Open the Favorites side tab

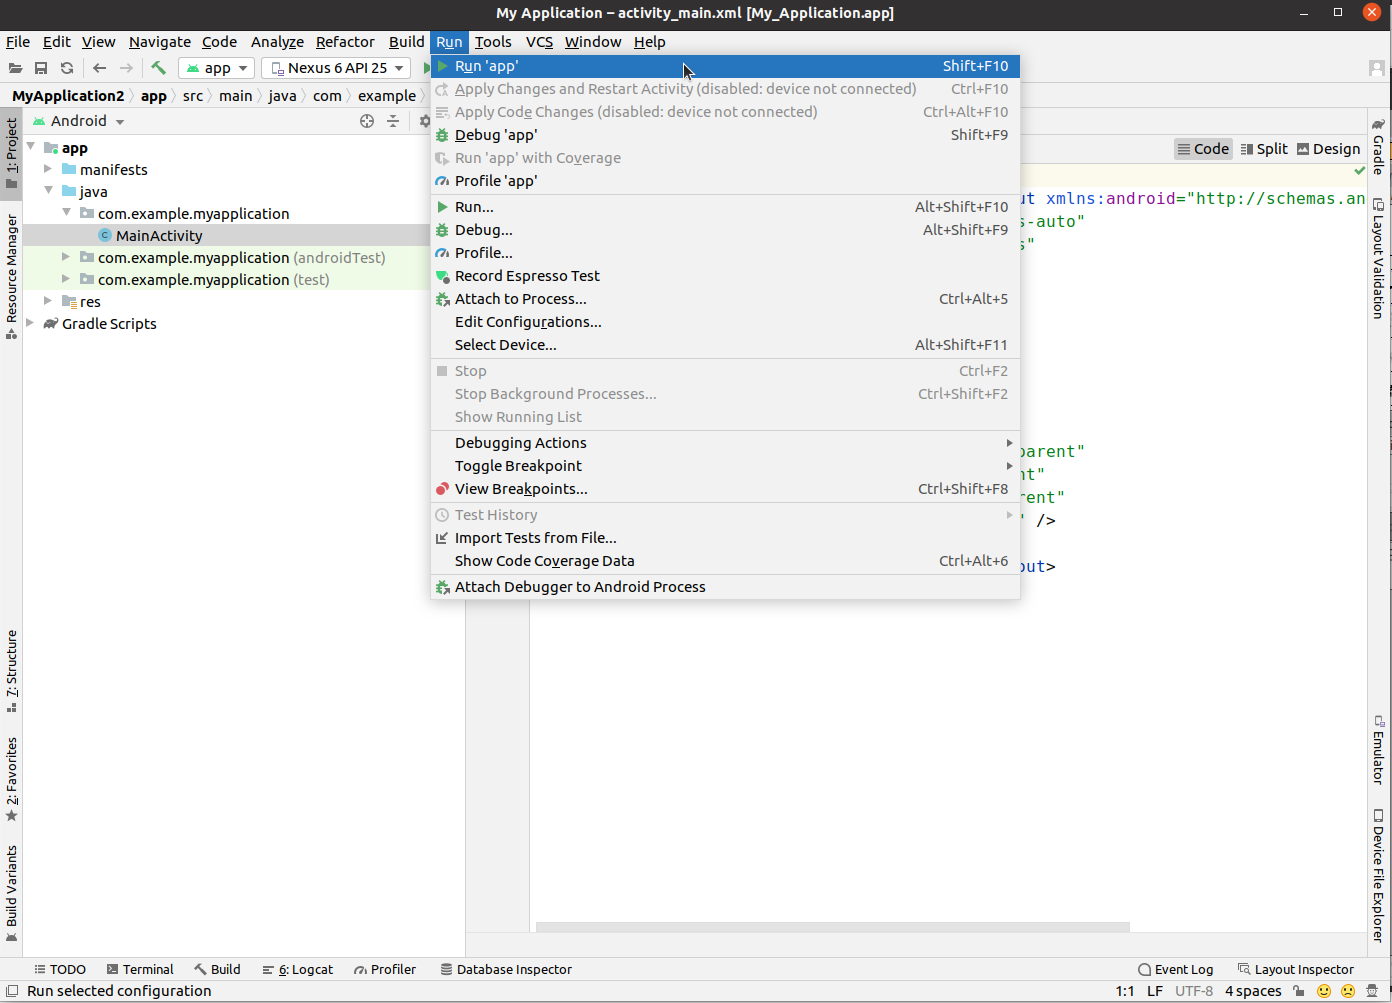[x=12, y=780]
